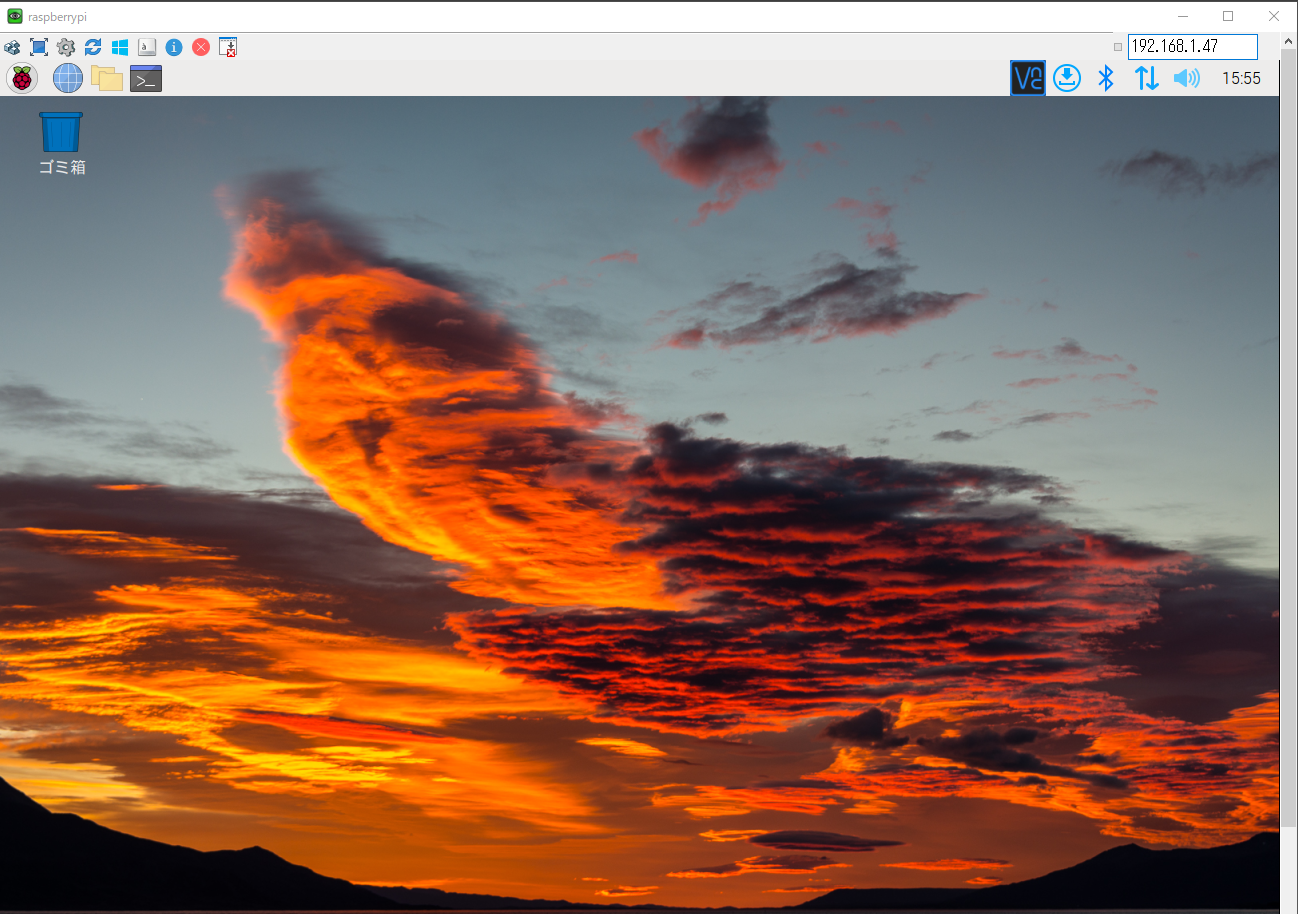The width and height of the screenshot is (1298, 914).
Task: Open the software updates download icon
Action: [x=1067, y=78]
